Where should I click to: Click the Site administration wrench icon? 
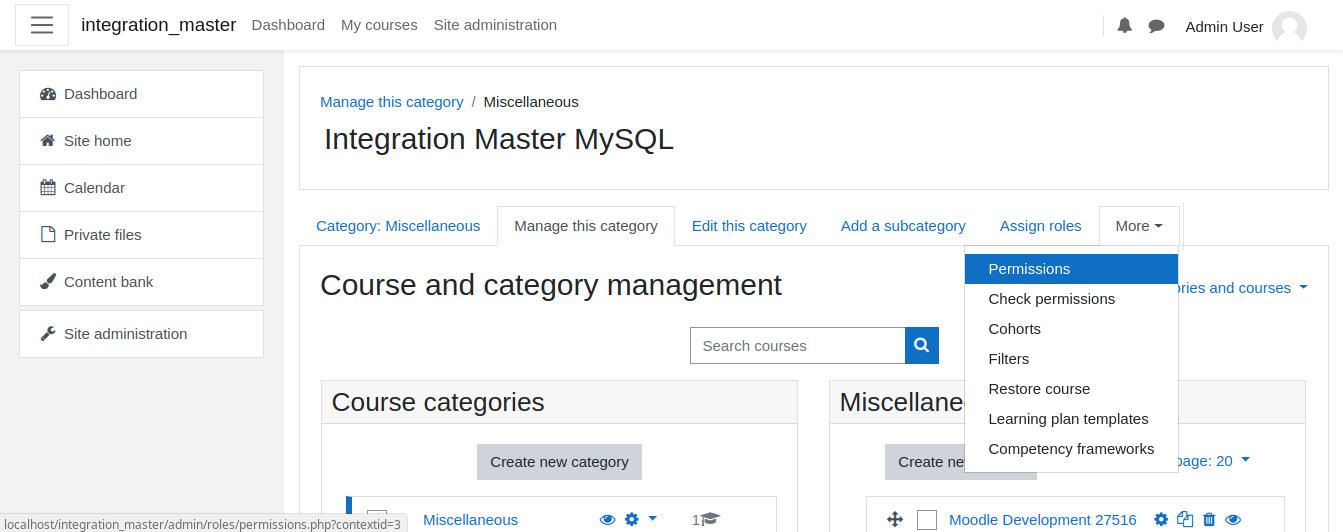pos(48,334)
